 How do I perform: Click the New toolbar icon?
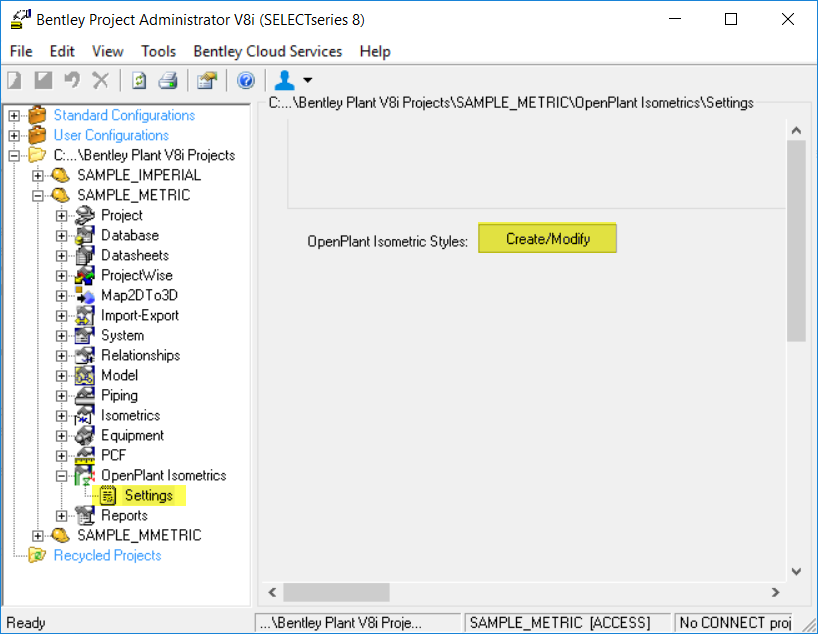15,80
